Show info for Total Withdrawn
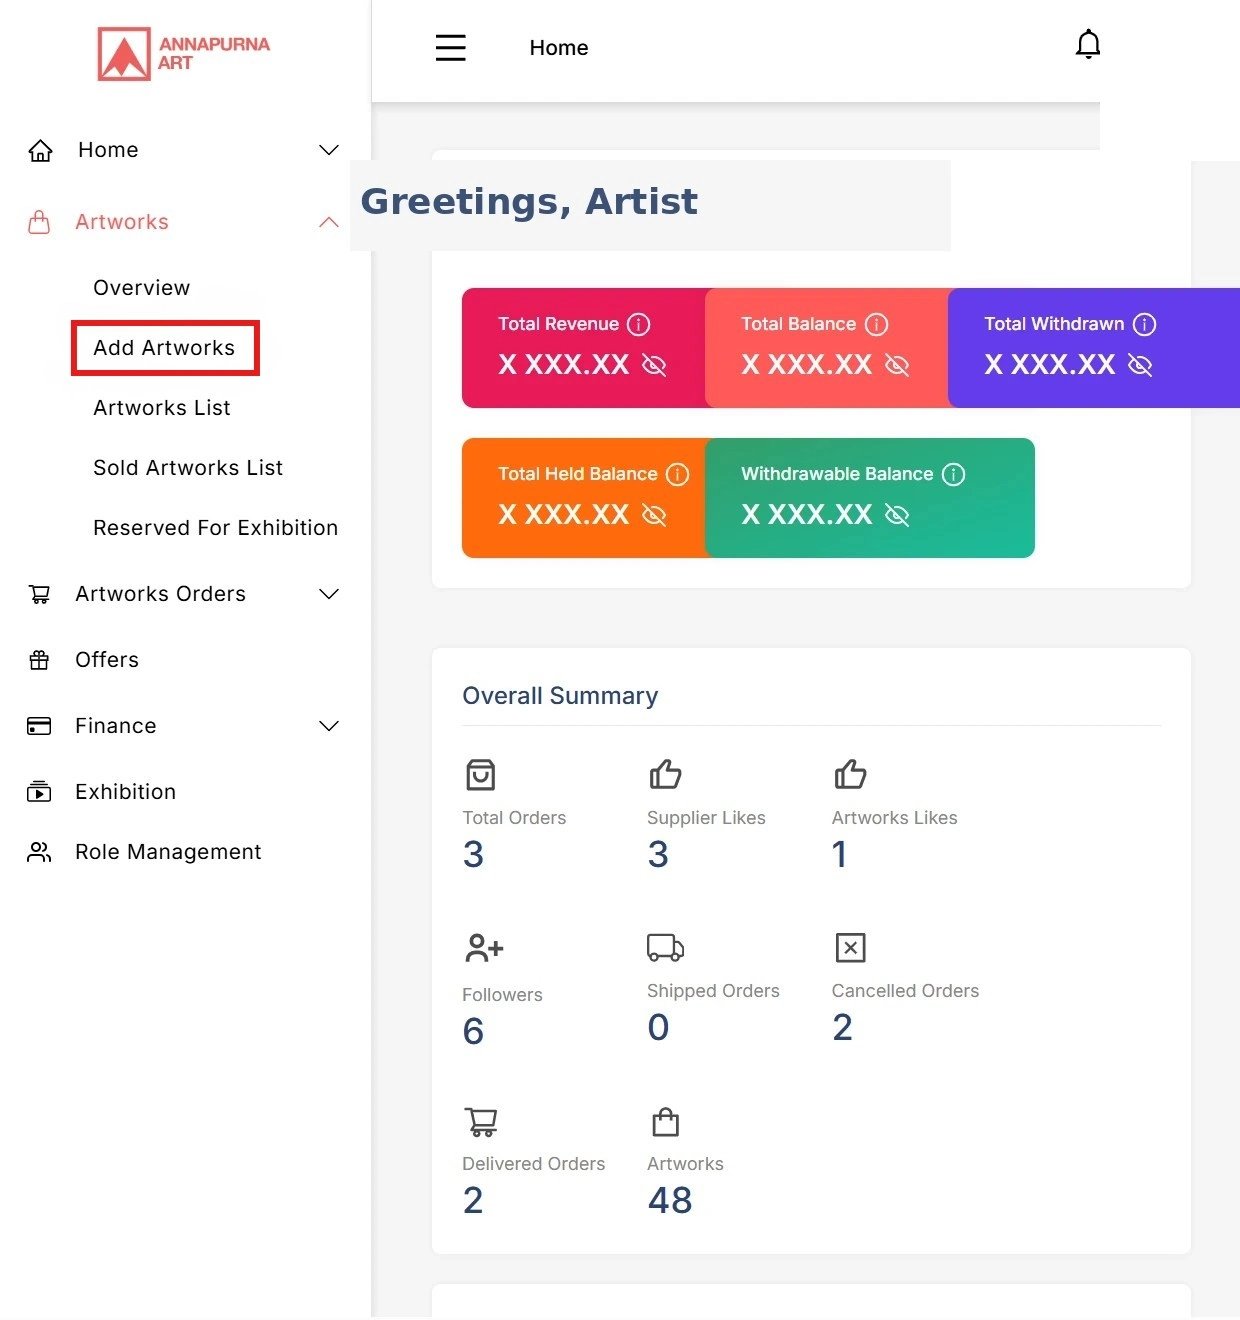This screenshot has height=1320, width=1240. 1144,324
